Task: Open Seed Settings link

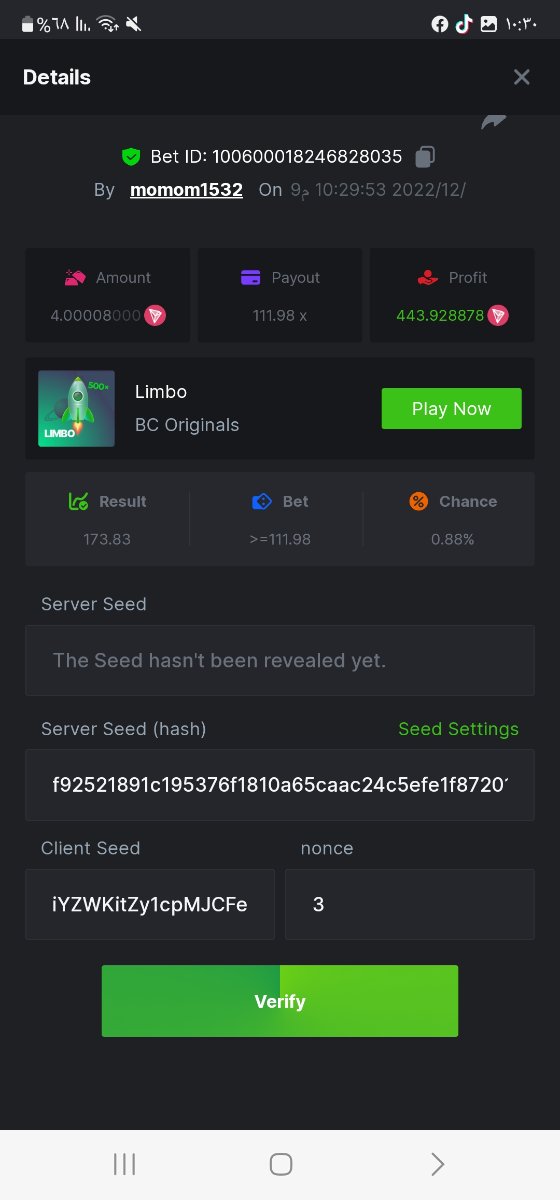Action: [x=458, y=729]
